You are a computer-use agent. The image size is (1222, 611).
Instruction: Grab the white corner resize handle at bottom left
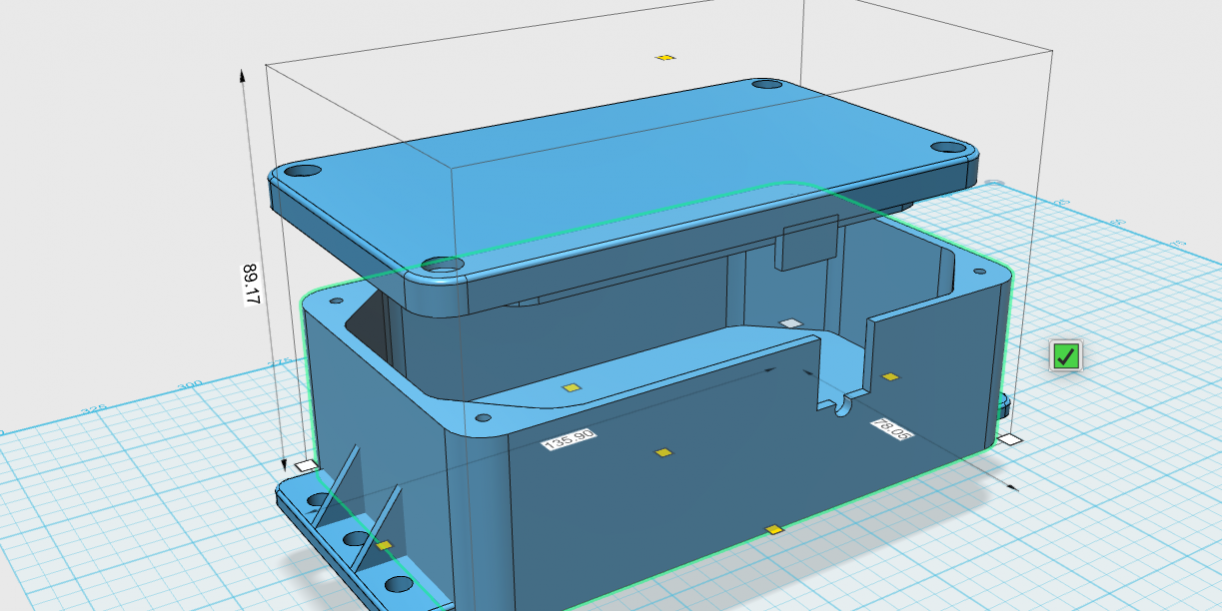coord(306,464)
